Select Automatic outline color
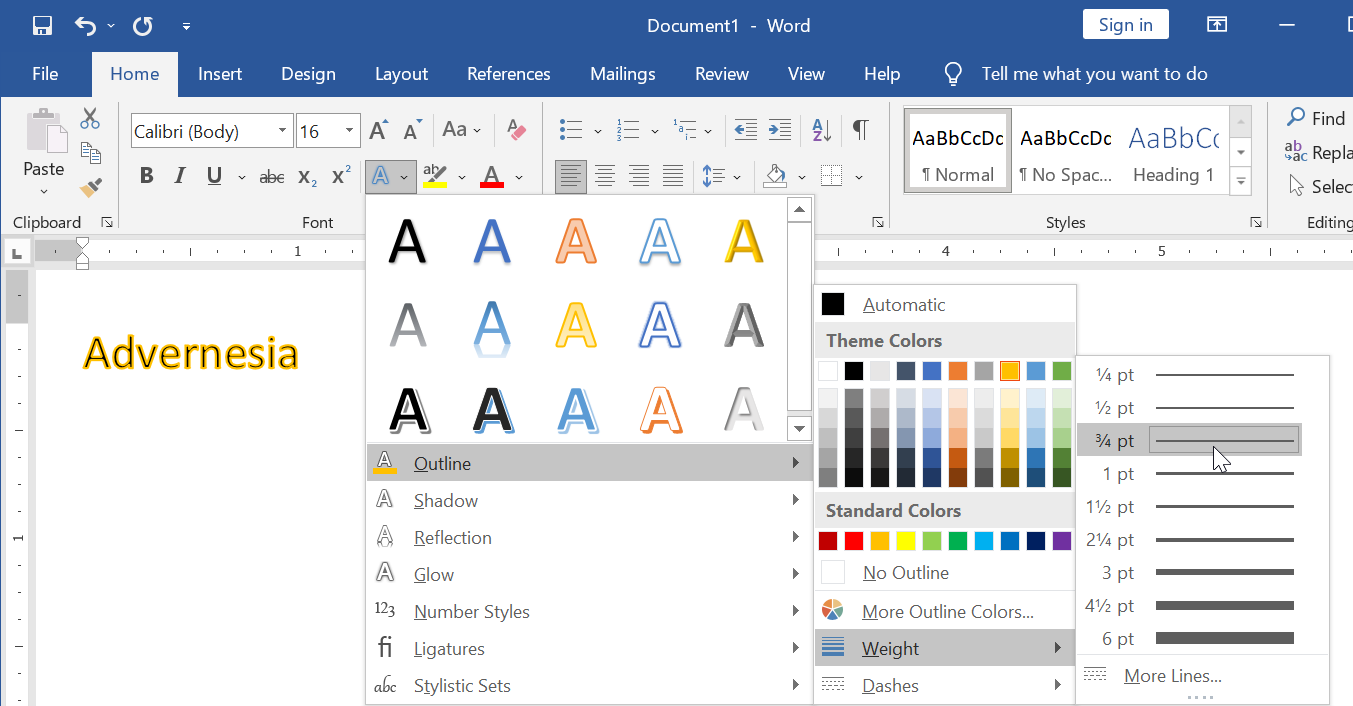Viewport: 1353px width, 706px height. pyautogui.click(x=945, y=304)
